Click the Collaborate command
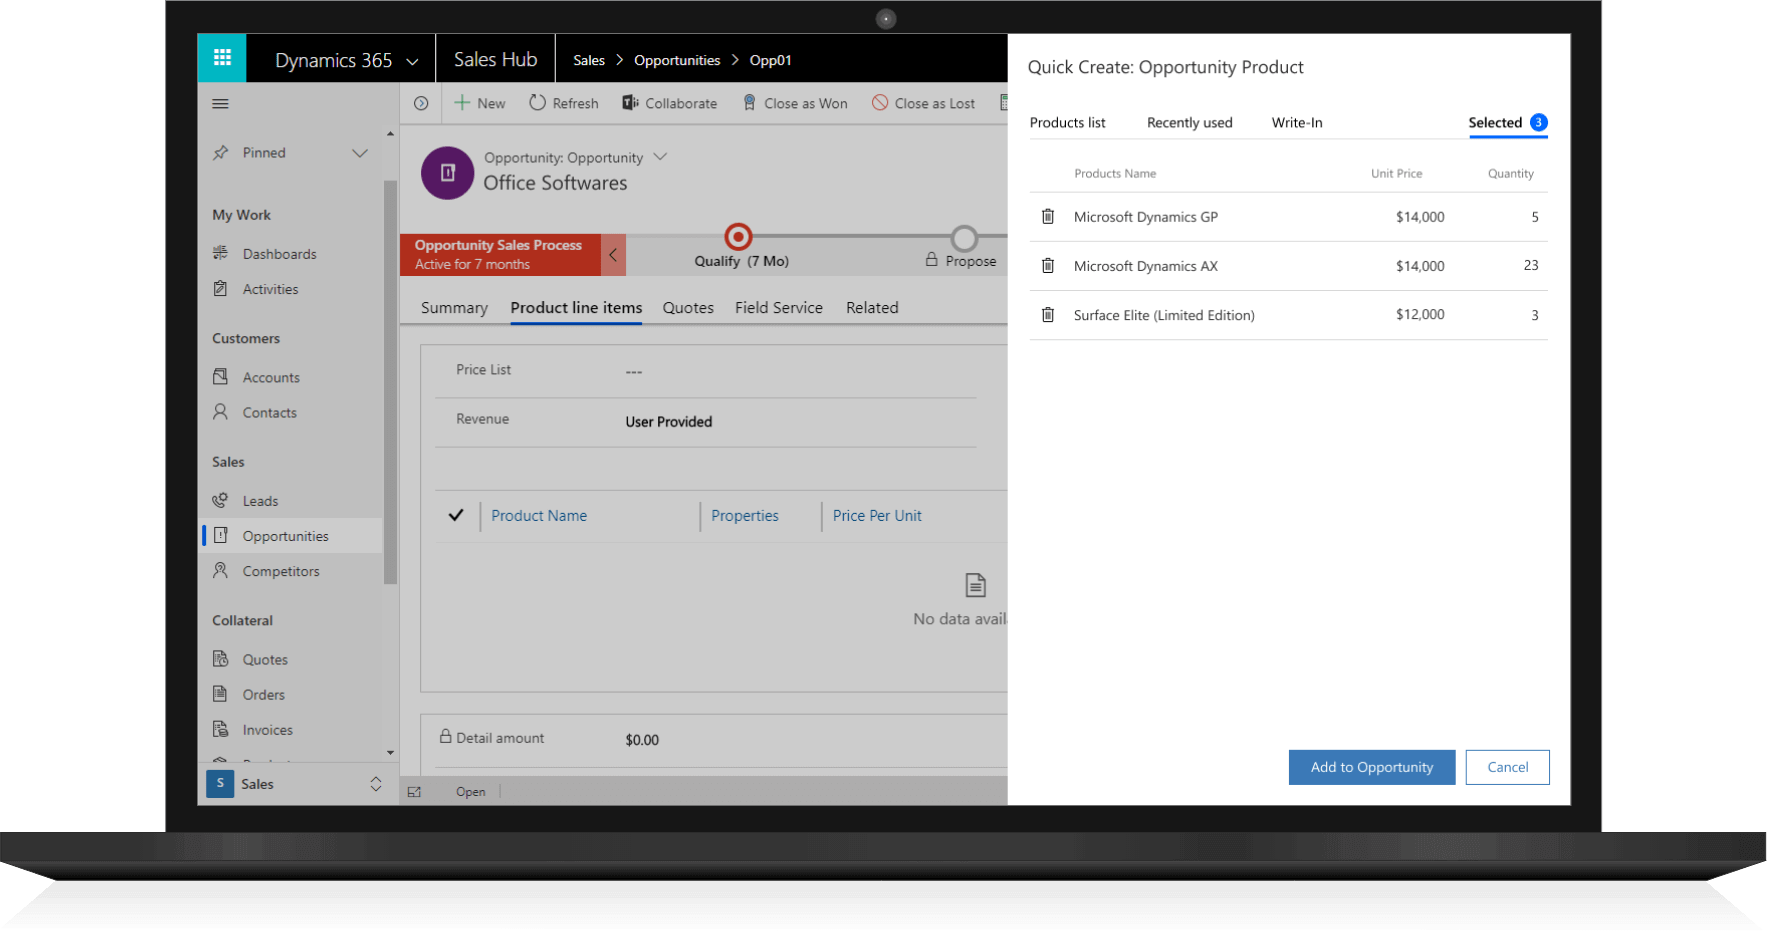This screenshot has width=1767, height=931. [670, 103]
